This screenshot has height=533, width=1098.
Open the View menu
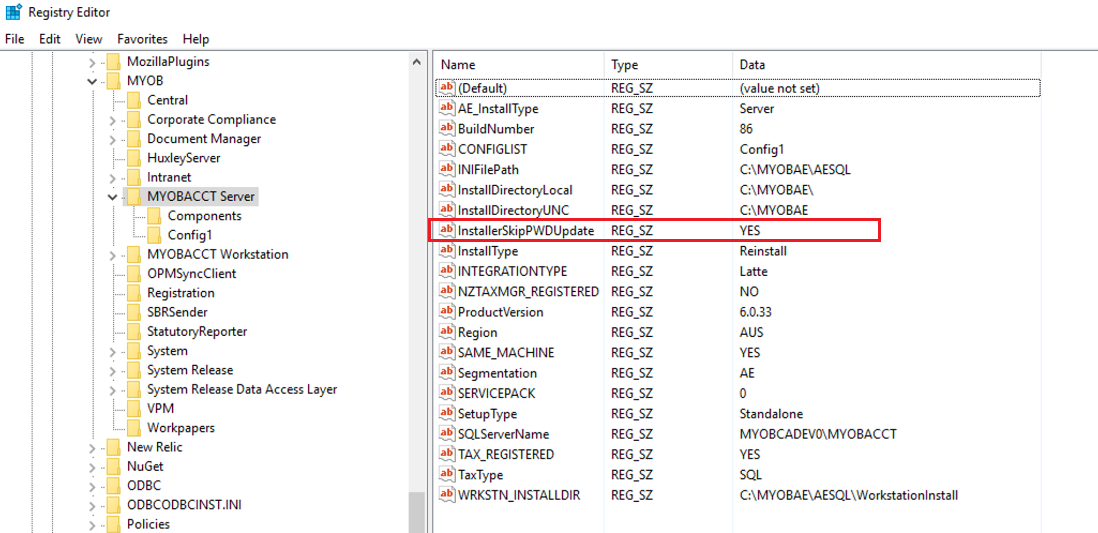point(89,39)
